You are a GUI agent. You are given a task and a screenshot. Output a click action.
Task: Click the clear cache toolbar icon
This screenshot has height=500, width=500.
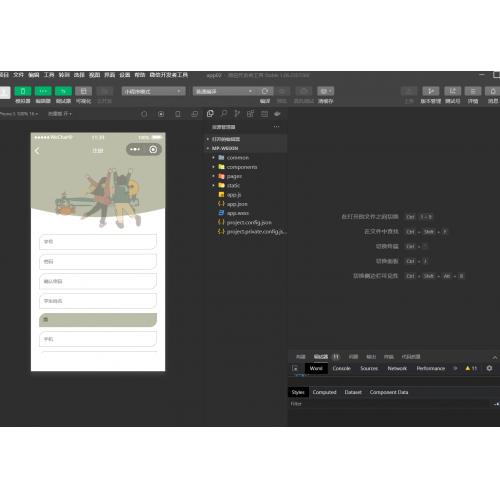[x=326, y=91]
